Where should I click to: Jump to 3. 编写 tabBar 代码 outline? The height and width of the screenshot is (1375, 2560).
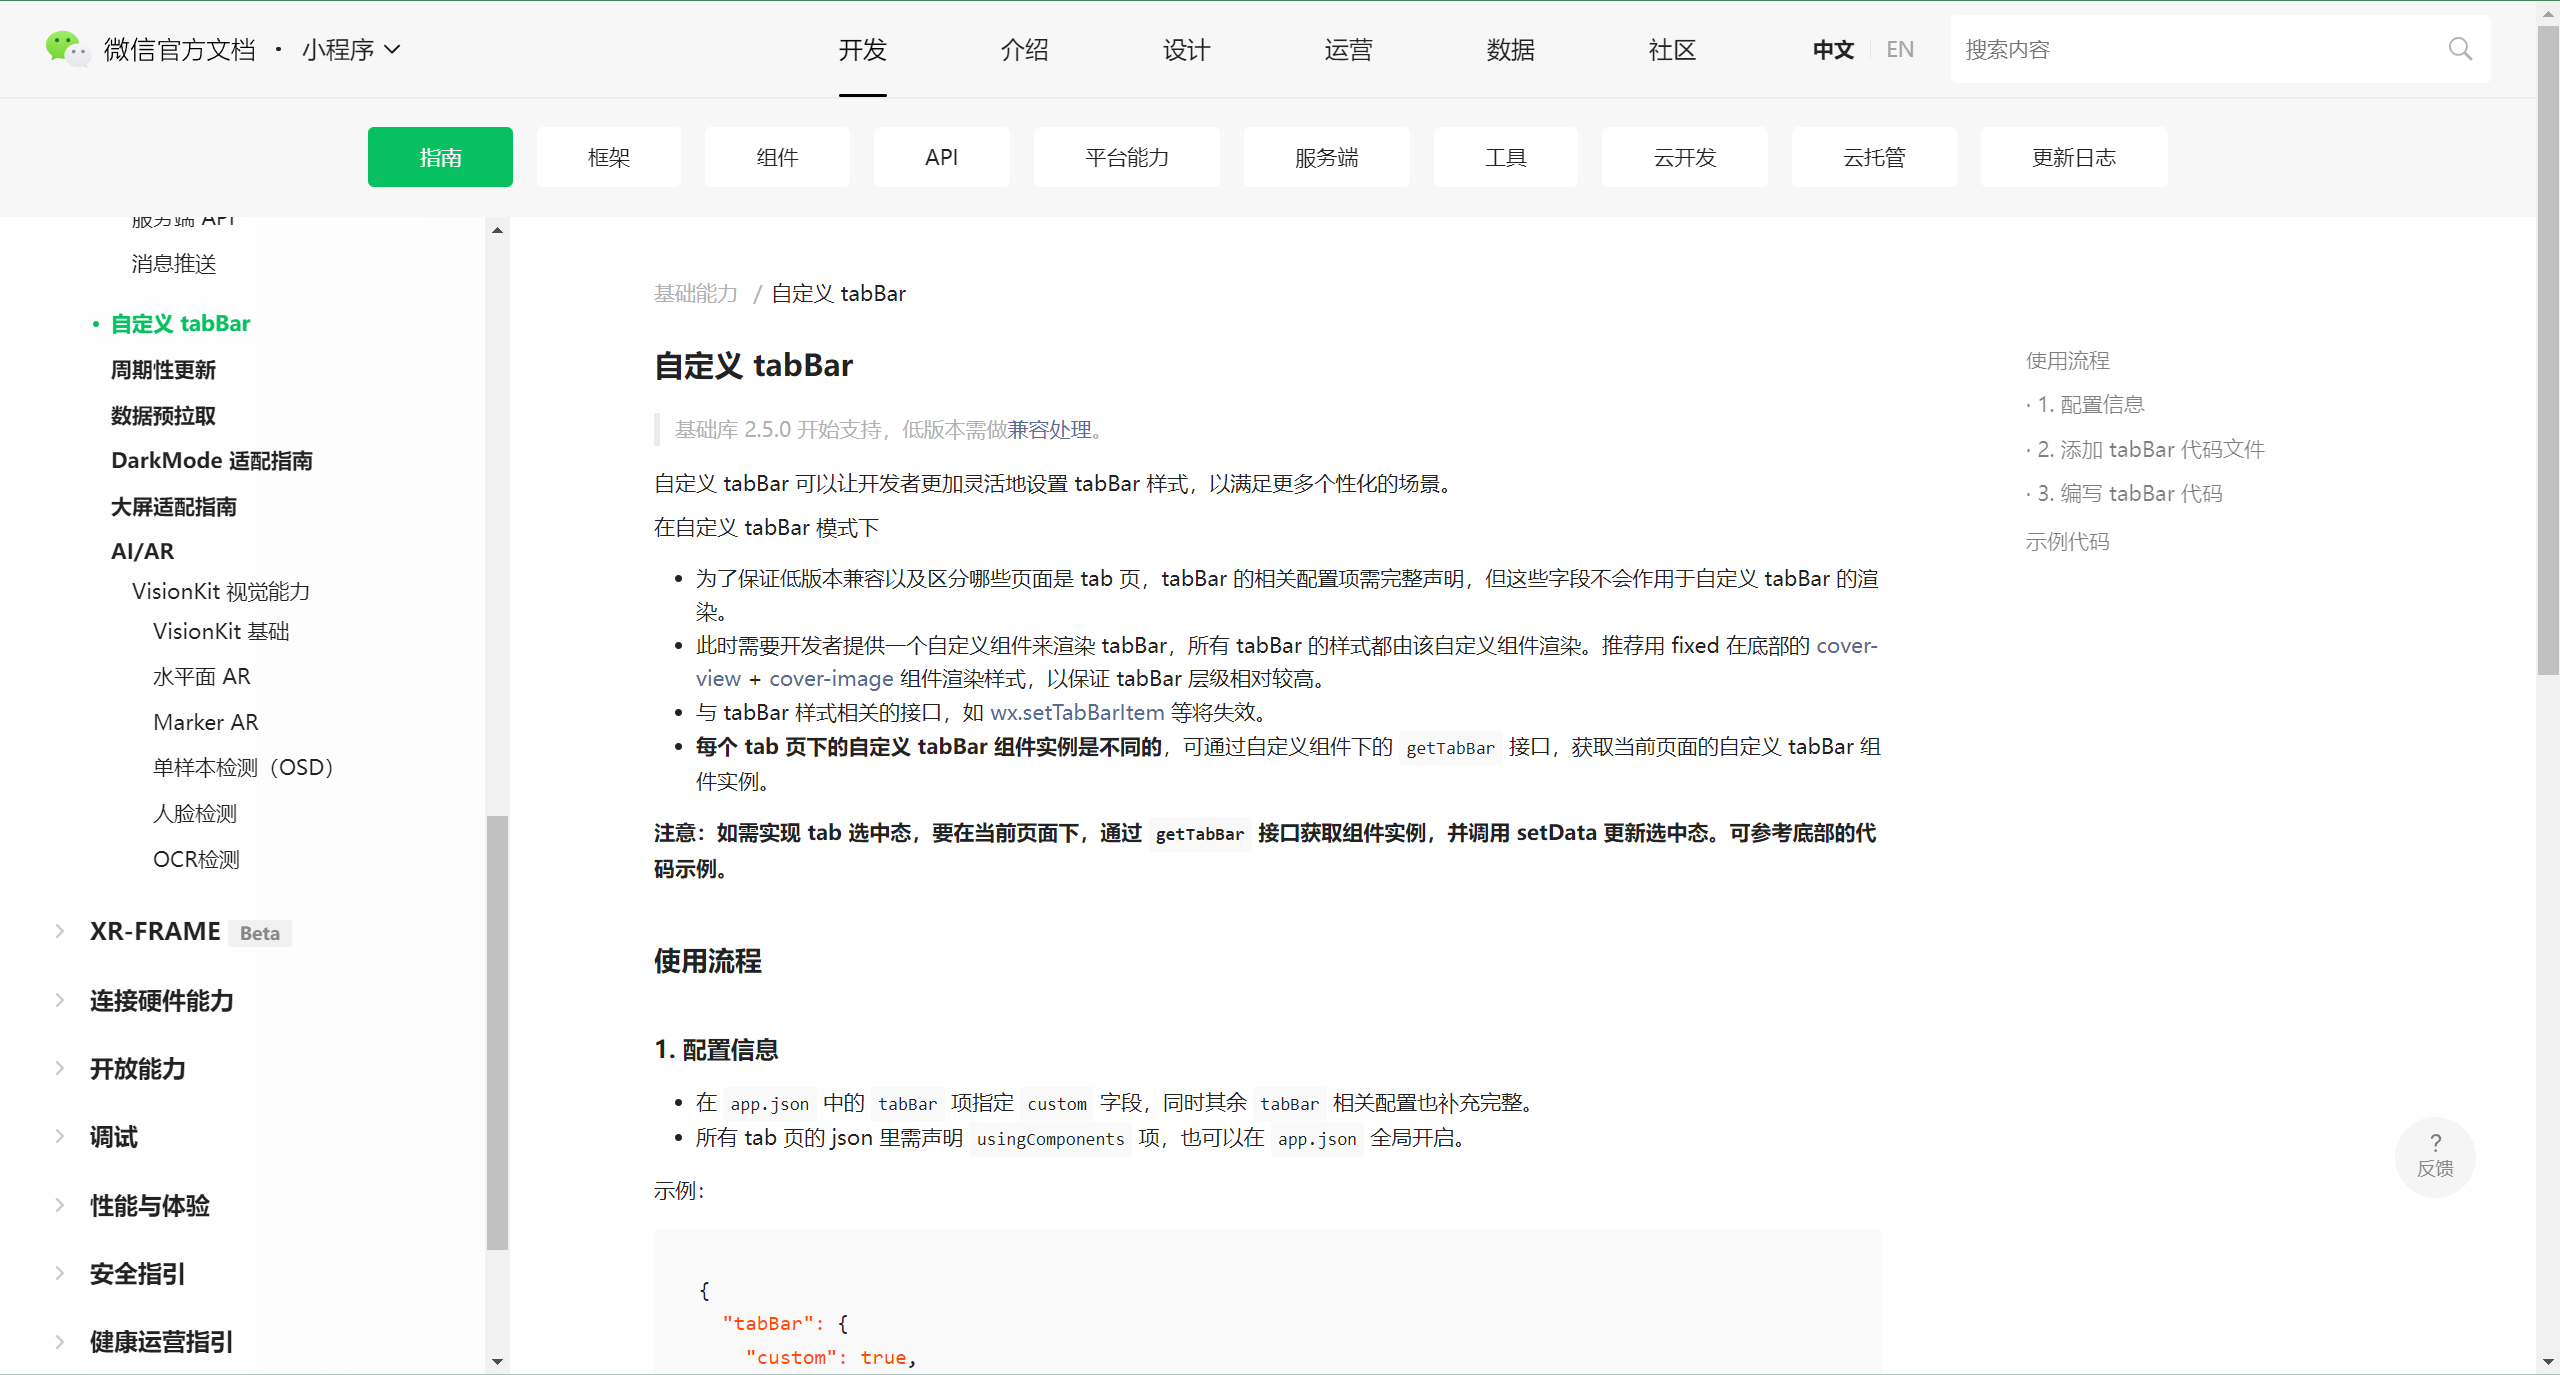2130,493
